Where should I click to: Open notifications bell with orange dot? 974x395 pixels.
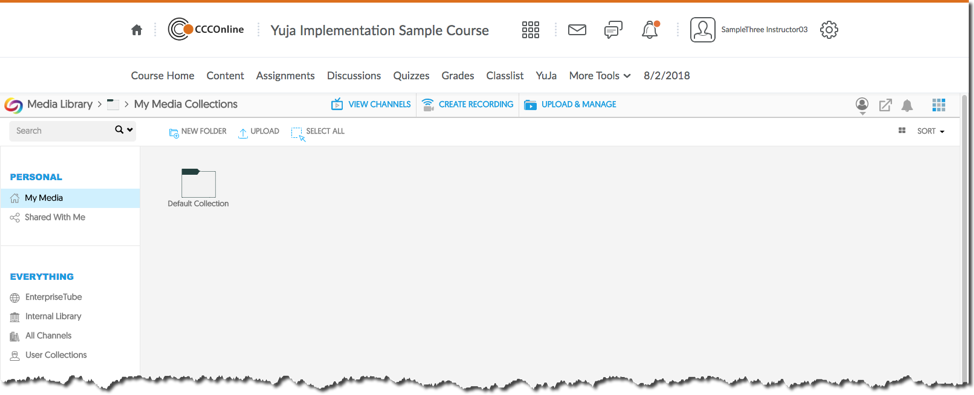point(650,29)
